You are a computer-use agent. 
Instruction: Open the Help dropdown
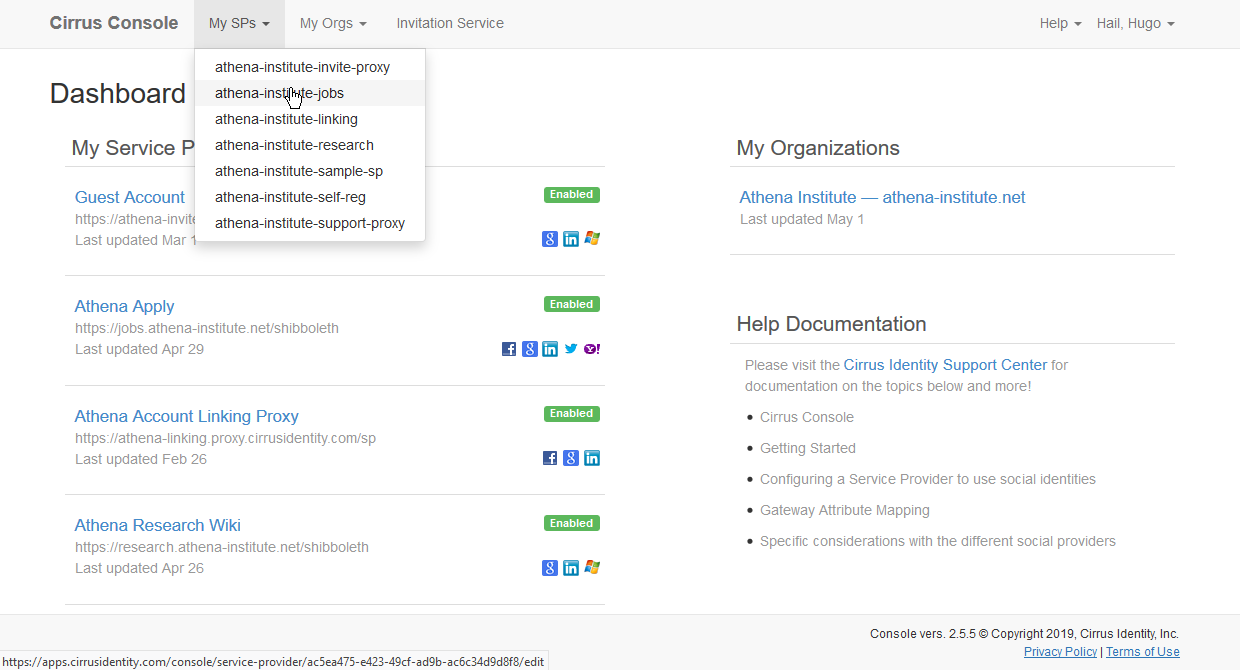[x=1059, y=23]
